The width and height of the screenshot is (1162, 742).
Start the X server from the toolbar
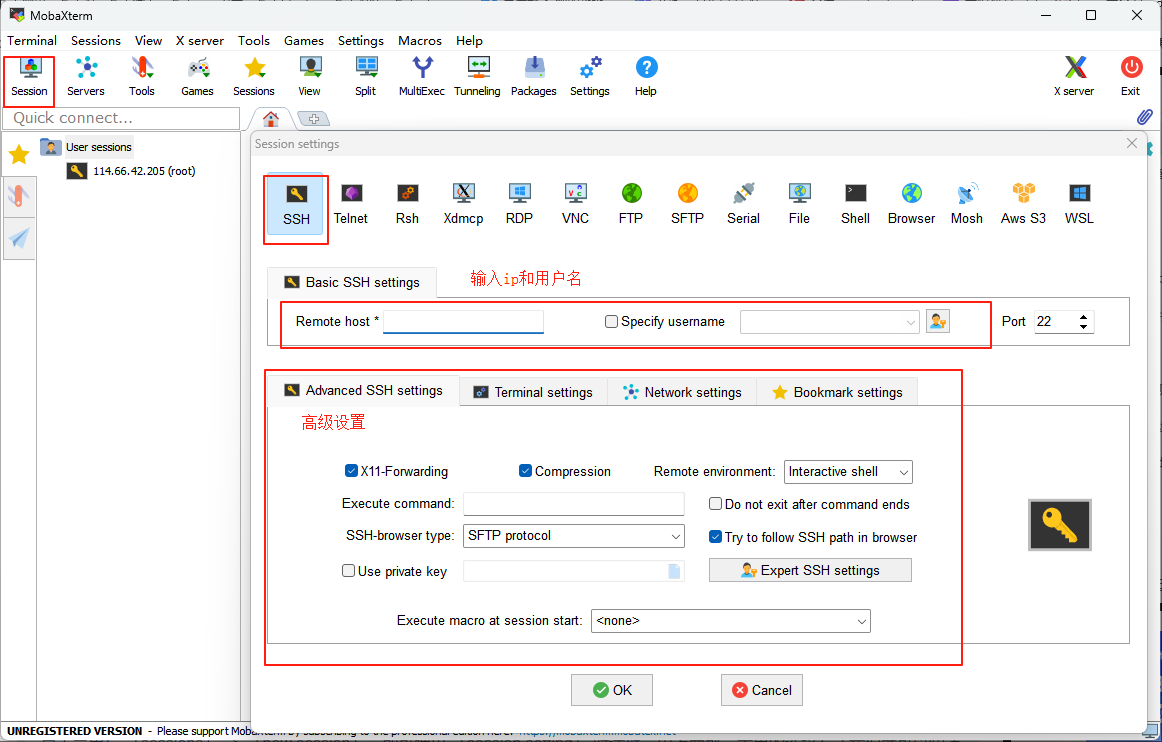(1073, 76)
